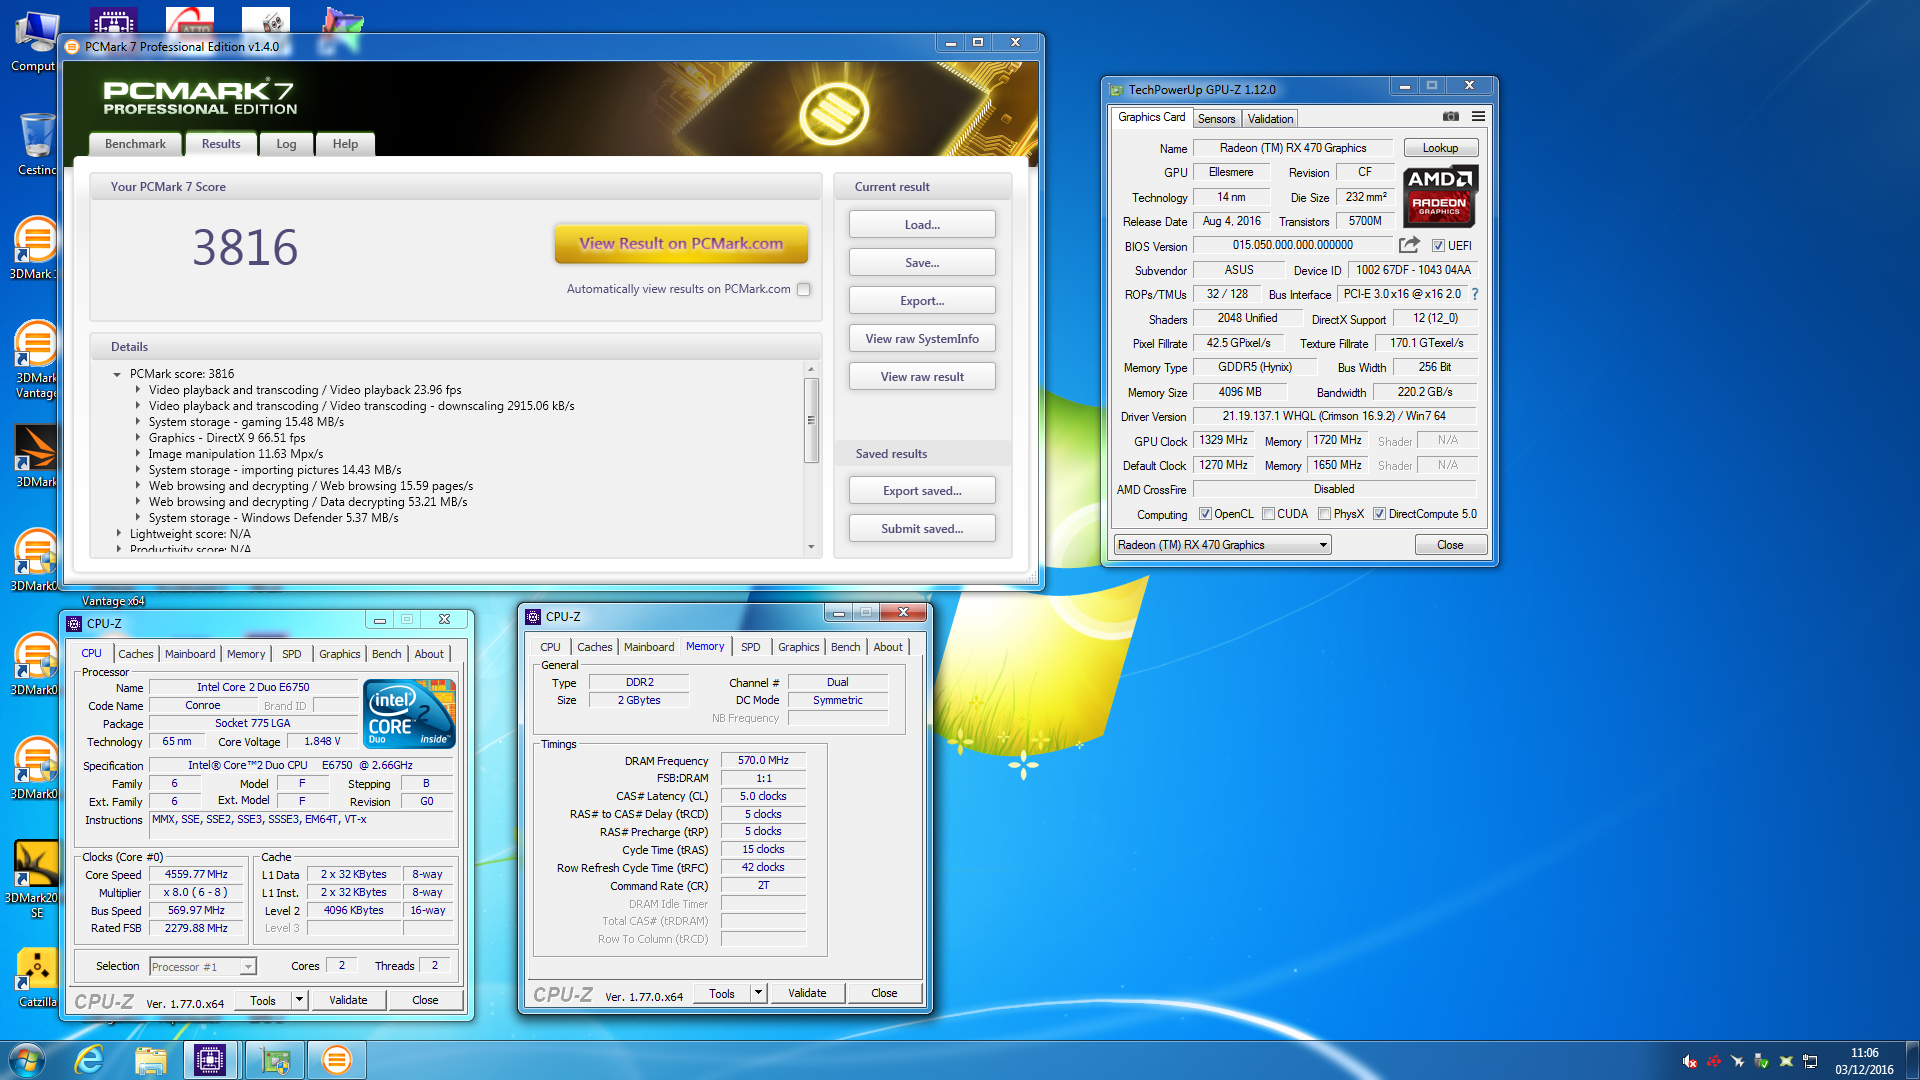This screenshot has height=1080, width=1920.
Task: Click scroll down arrow of Details list
Action: click(x=811, y=547)
